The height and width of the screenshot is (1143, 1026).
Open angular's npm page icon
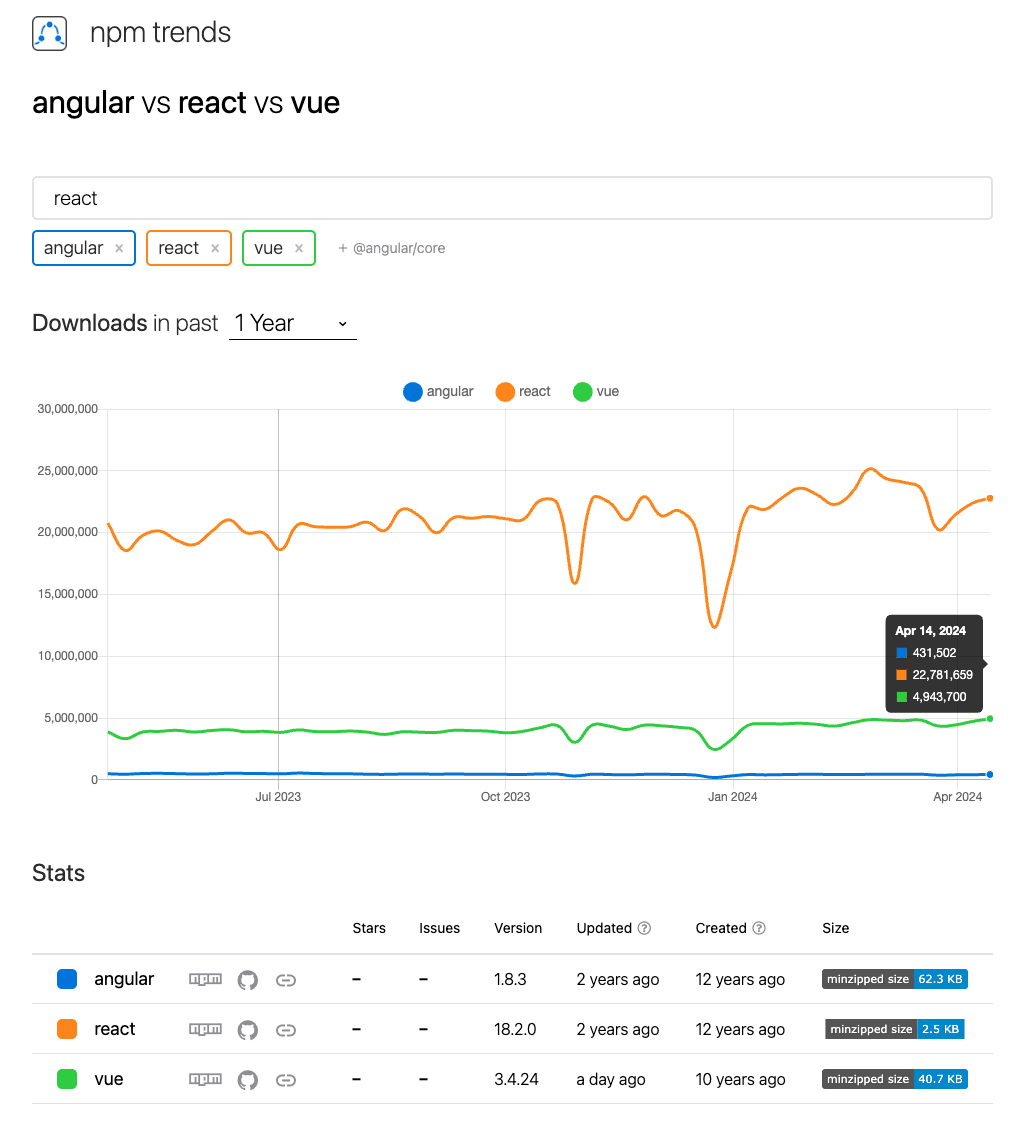[x=205, y=979]
